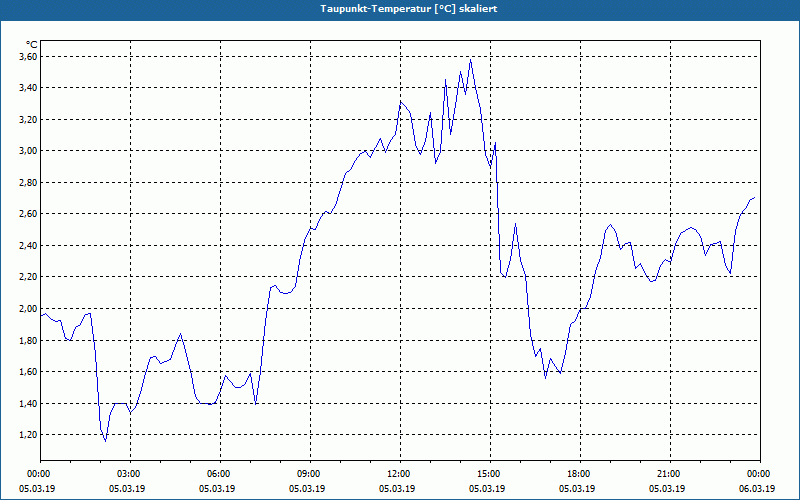Select the 2,40 y-axis label
Screen dimensions: 800x500
[x=28, y=246]
